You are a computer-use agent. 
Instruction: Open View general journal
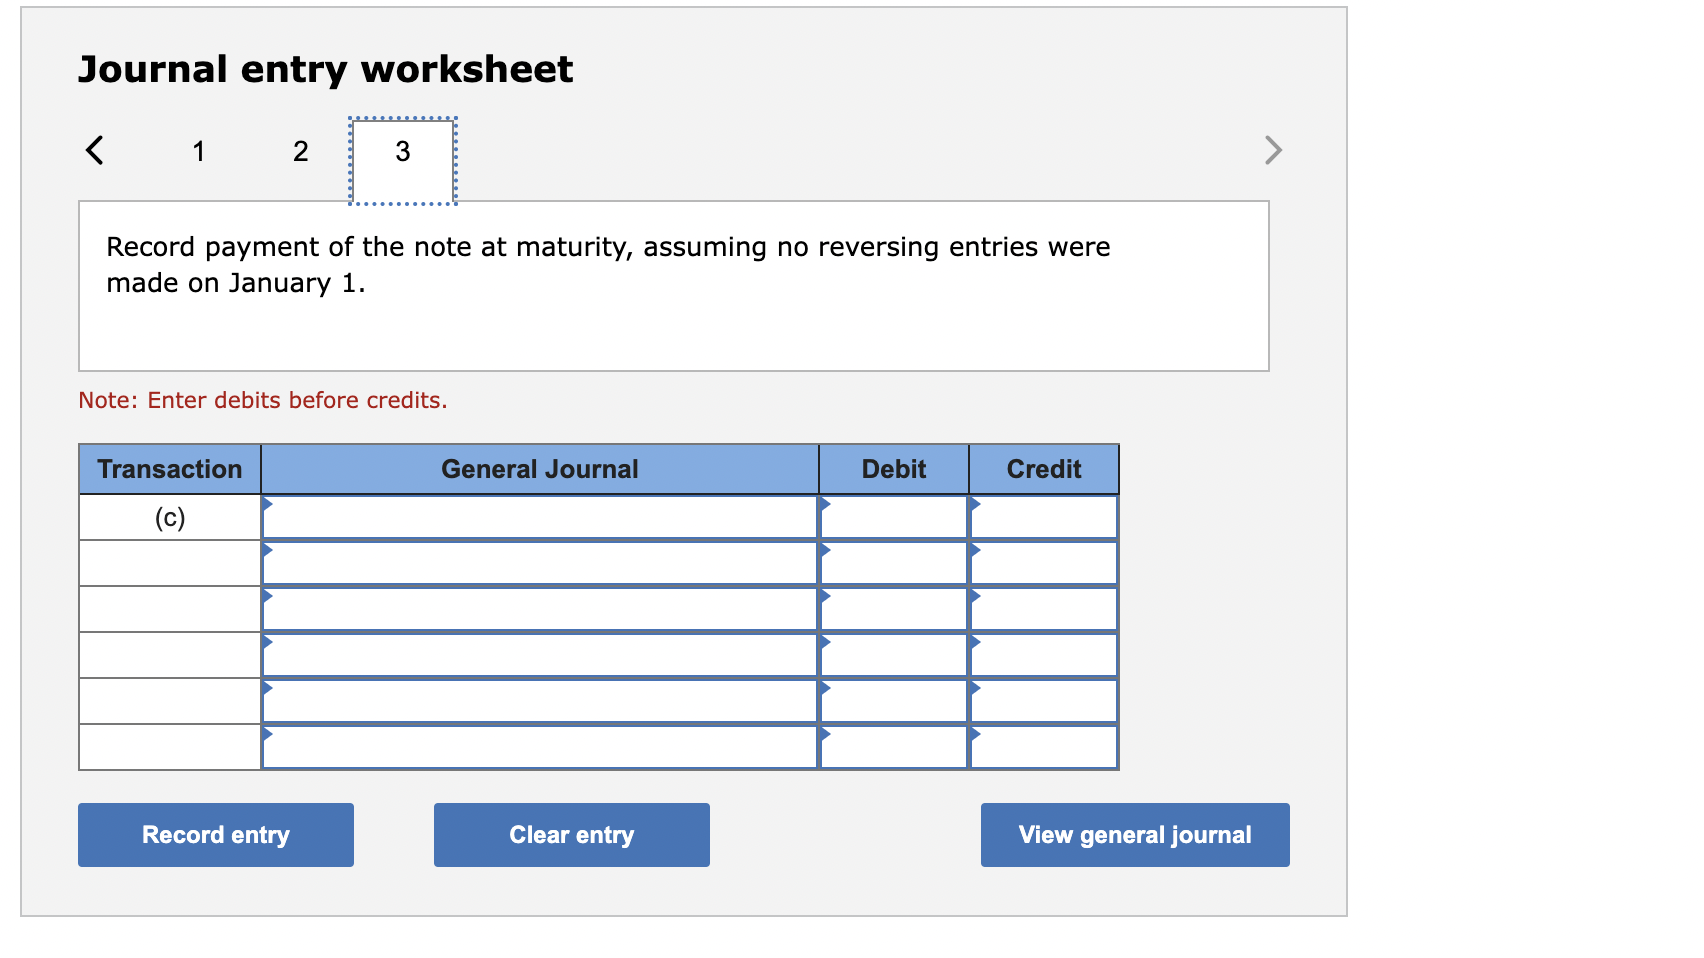pyautogui.click(x=1135, y=835)
